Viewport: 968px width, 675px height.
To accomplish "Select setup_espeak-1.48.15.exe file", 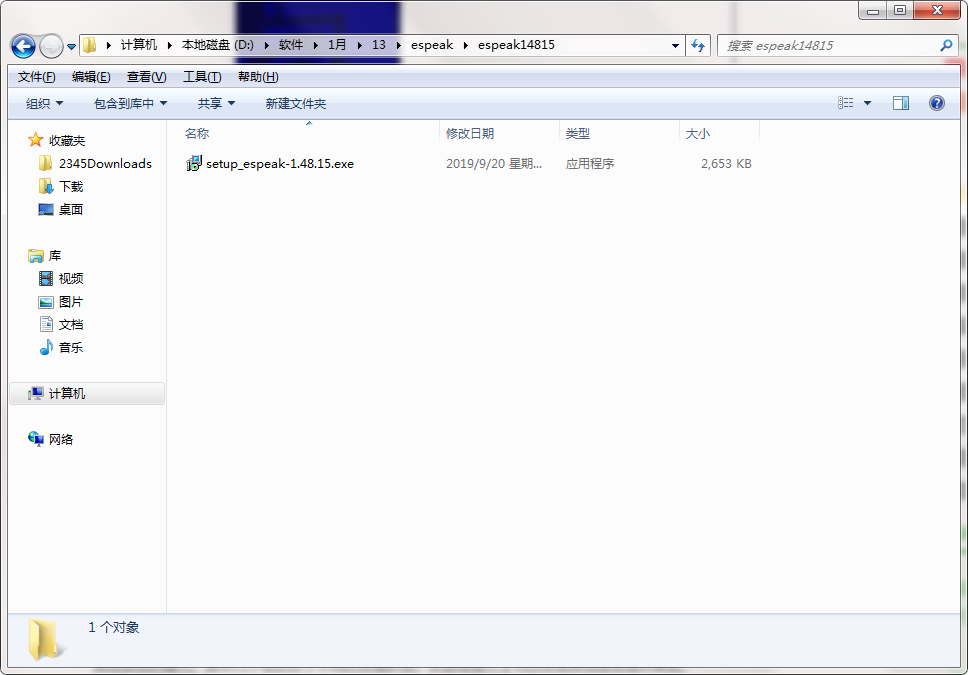I will [x=280, y=164].
